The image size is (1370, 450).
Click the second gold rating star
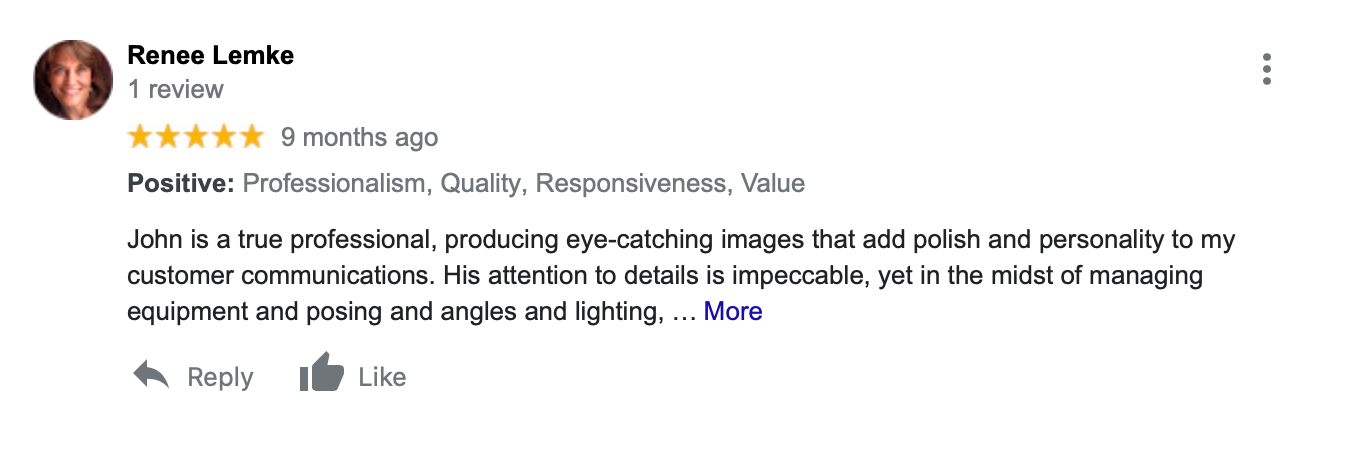pos(169,137)
